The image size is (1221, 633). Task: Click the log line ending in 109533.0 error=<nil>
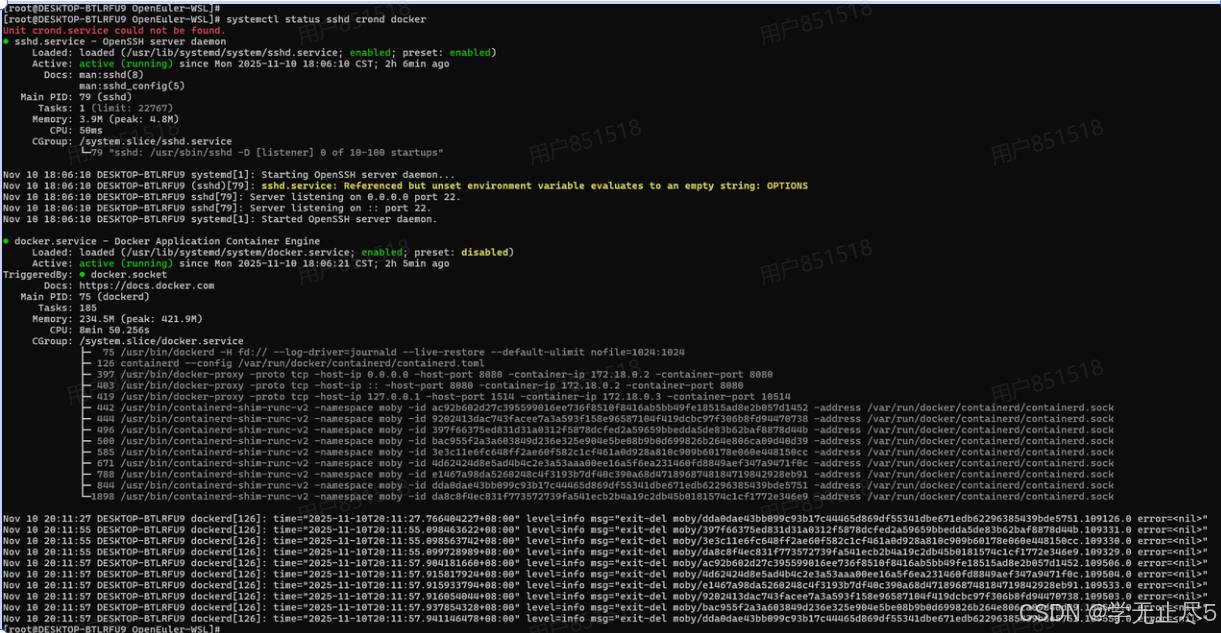605,585
